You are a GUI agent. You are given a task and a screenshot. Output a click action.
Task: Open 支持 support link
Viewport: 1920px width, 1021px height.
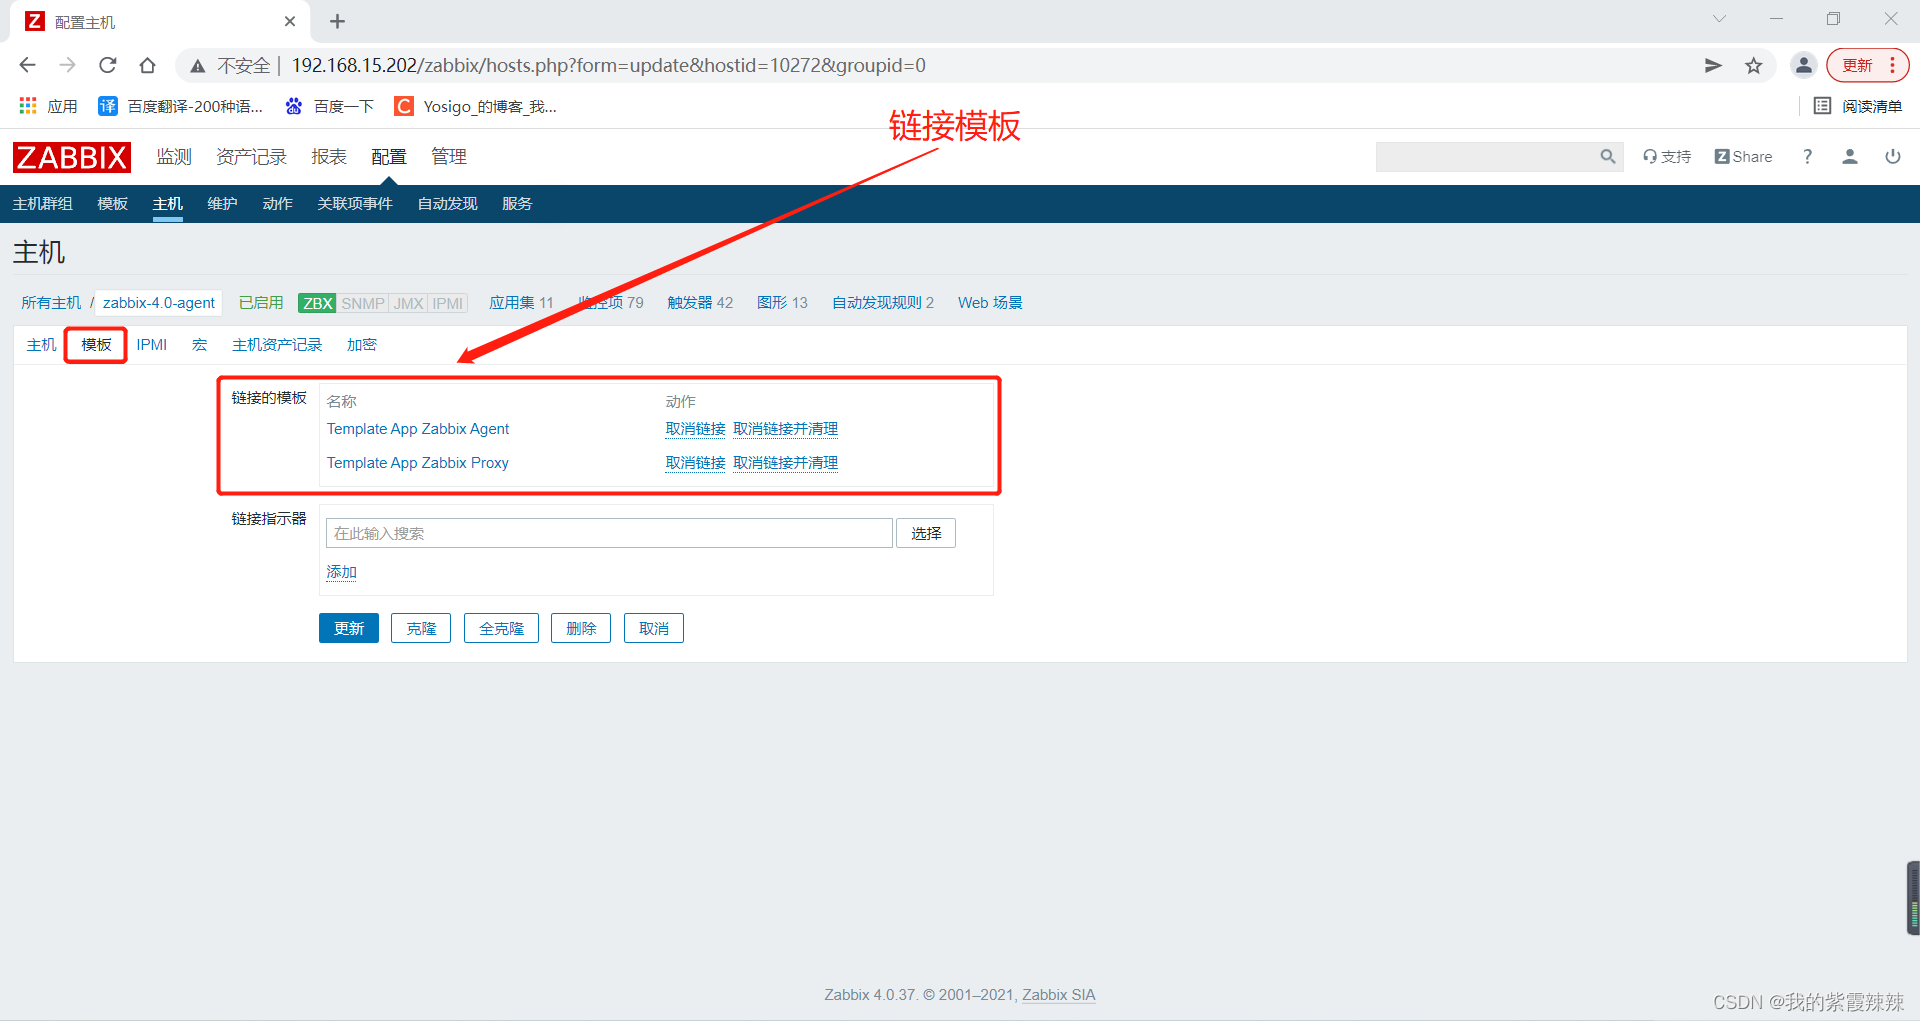(1667, 156)
